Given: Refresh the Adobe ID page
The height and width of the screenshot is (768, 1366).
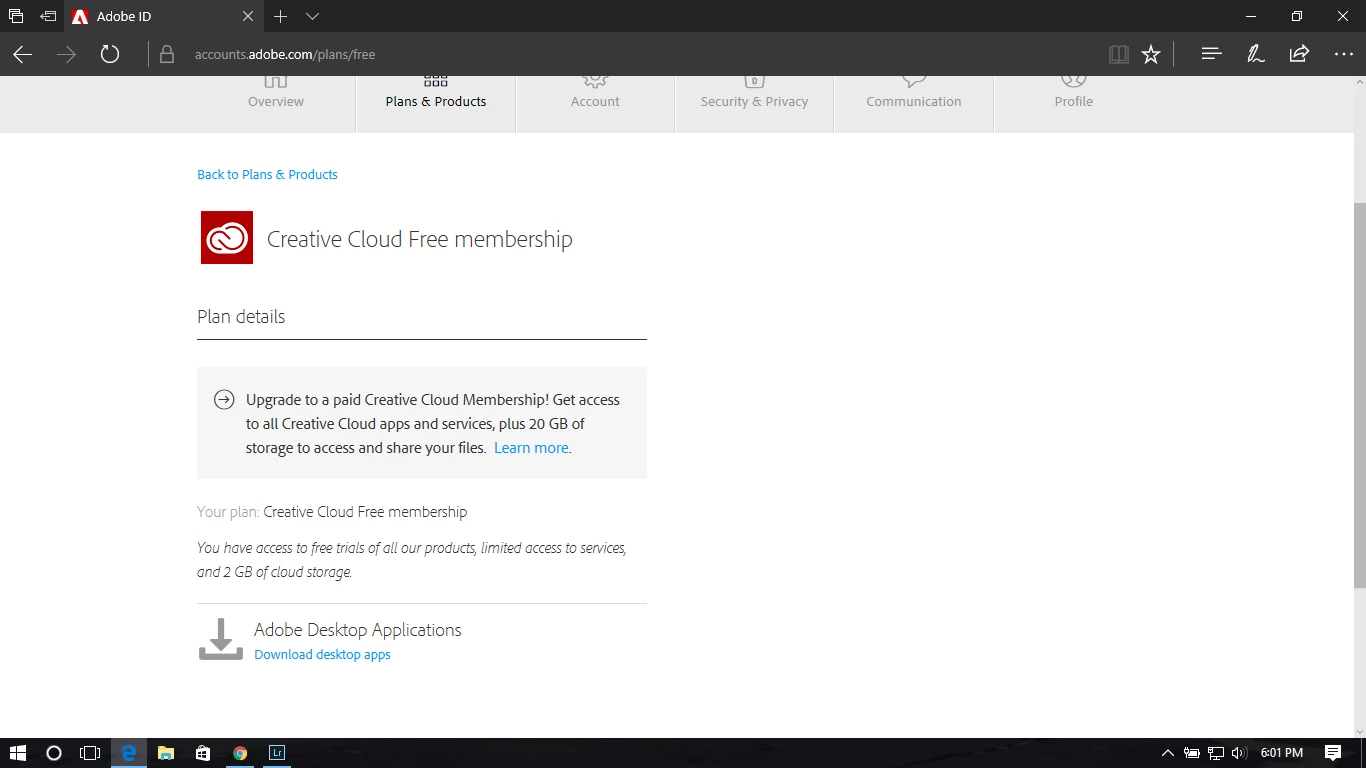Looking at the screenshot, I should (110, 54).
